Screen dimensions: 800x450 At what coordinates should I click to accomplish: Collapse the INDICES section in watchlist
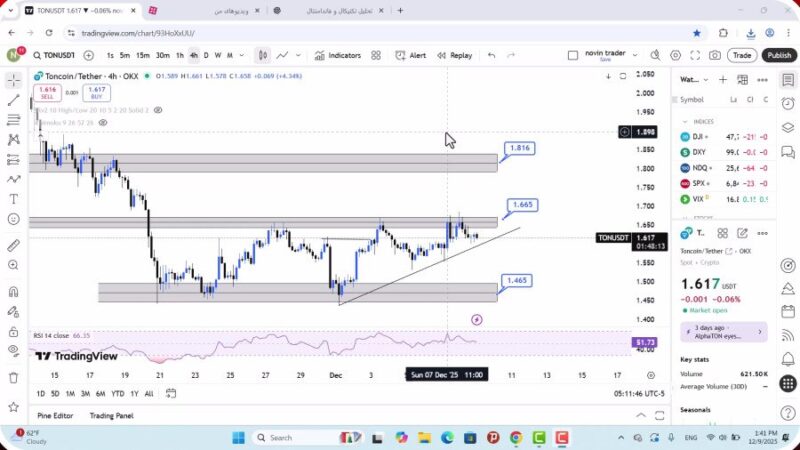[686, 121]
